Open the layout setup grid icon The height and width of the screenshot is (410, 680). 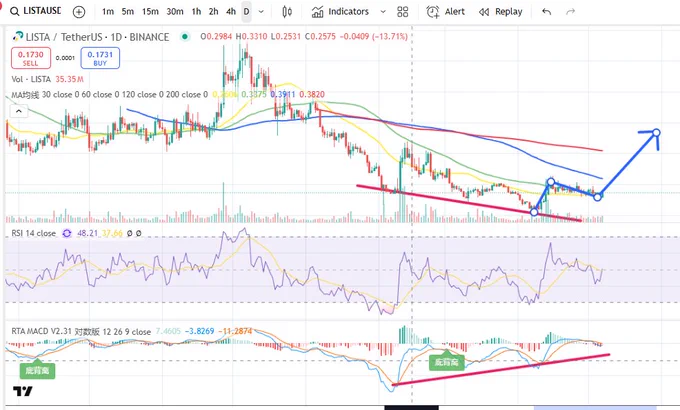point(402,12)
